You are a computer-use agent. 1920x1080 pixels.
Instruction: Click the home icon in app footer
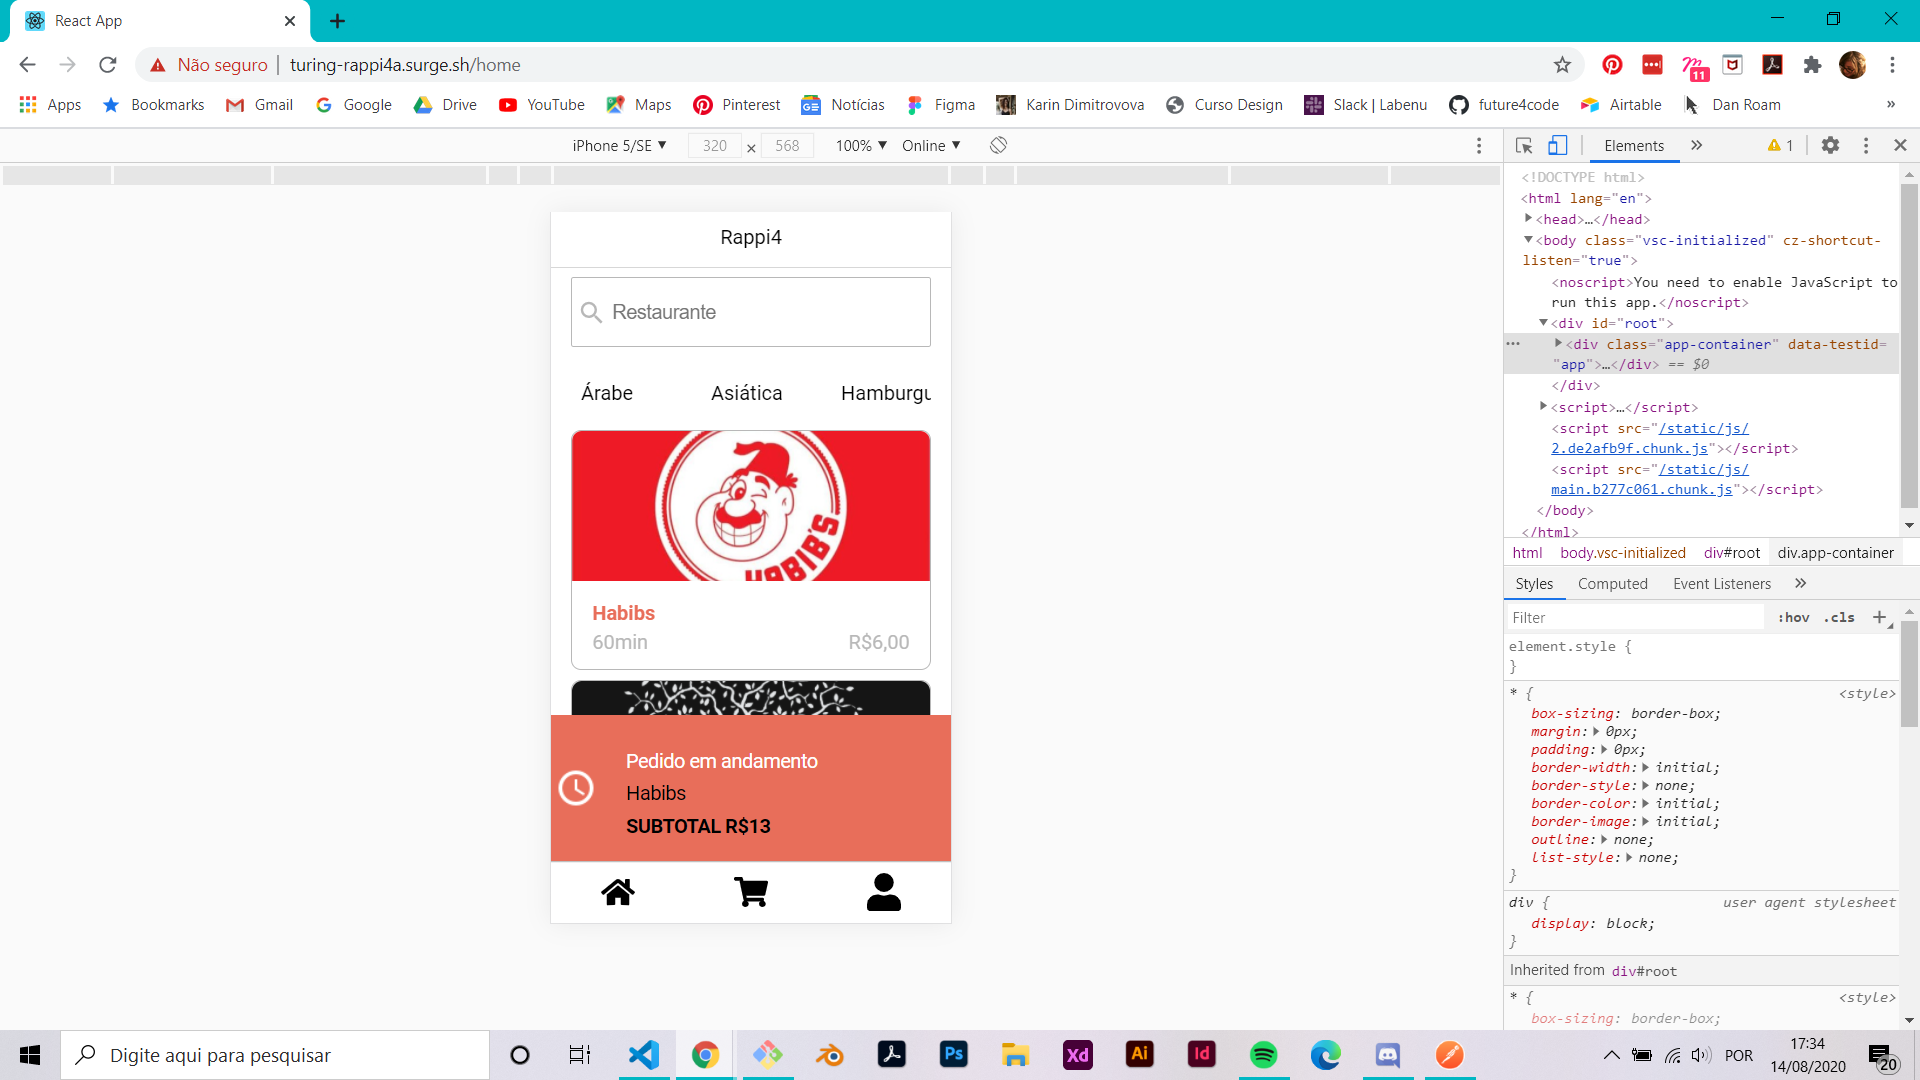(617, 892)
